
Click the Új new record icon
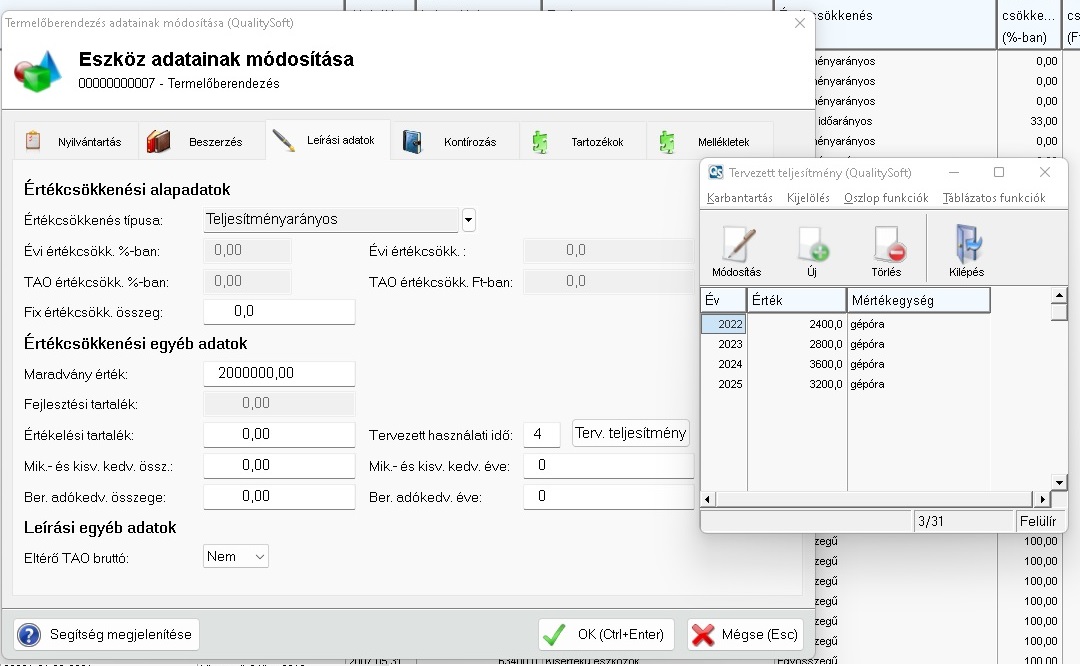point(811,246)
